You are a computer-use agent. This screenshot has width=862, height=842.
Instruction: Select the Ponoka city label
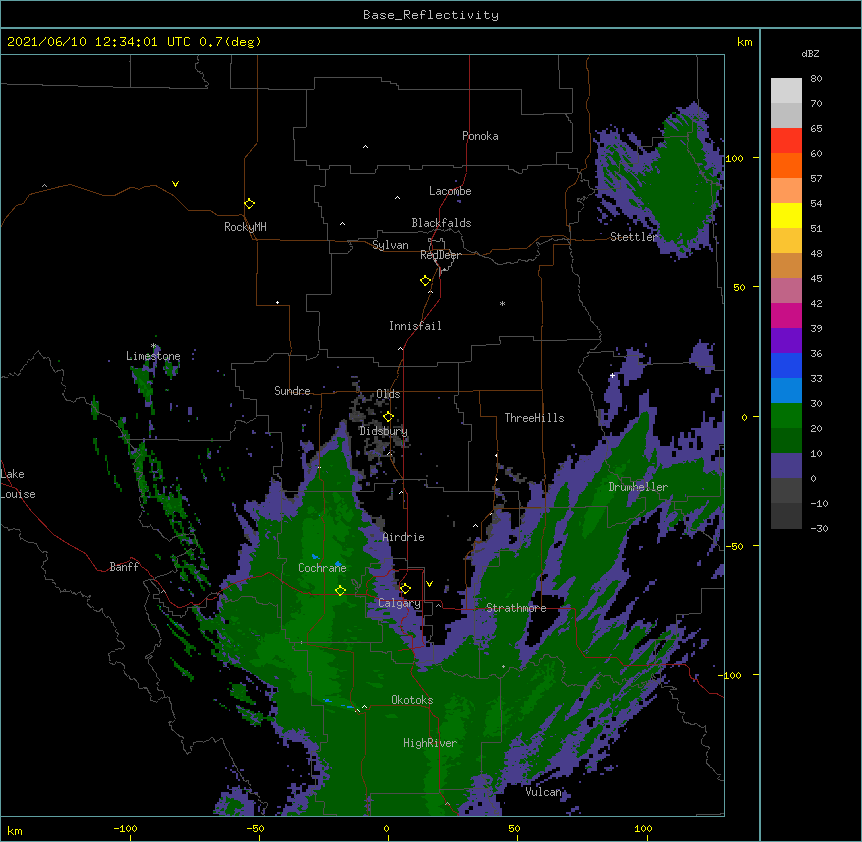tap(480, 136)
